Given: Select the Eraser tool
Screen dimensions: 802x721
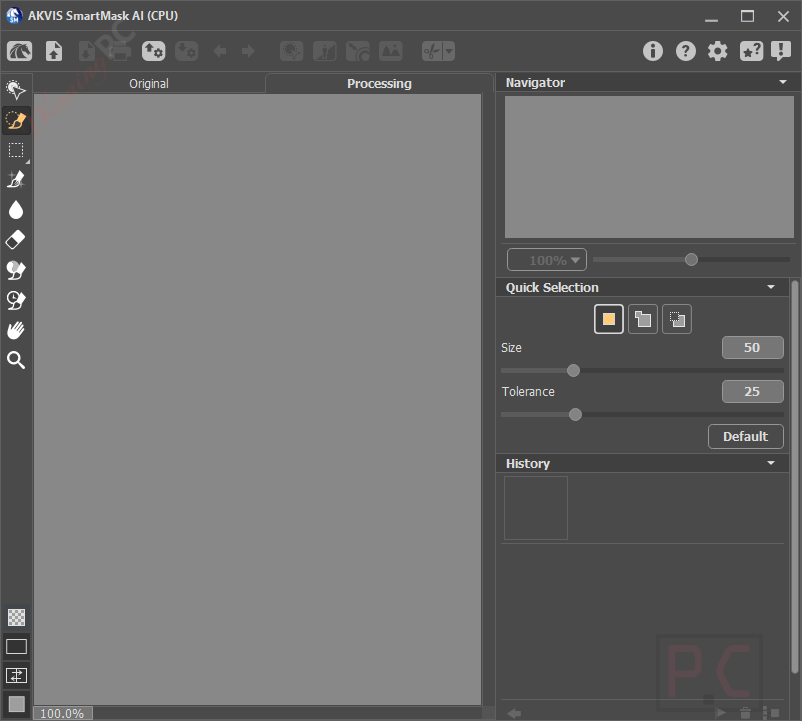Looking at the screenshot, I should [x=16, y=240].
